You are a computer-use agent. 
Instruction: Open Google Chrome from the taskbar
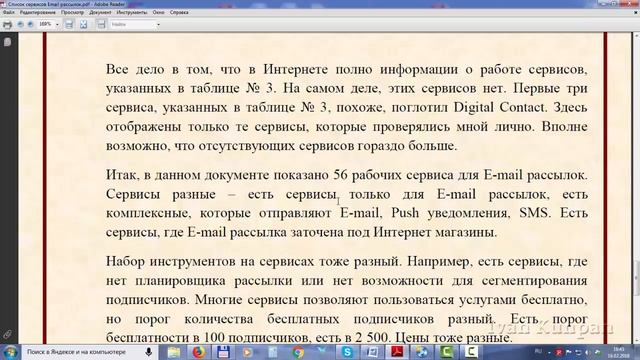click(x=298, y=352)
